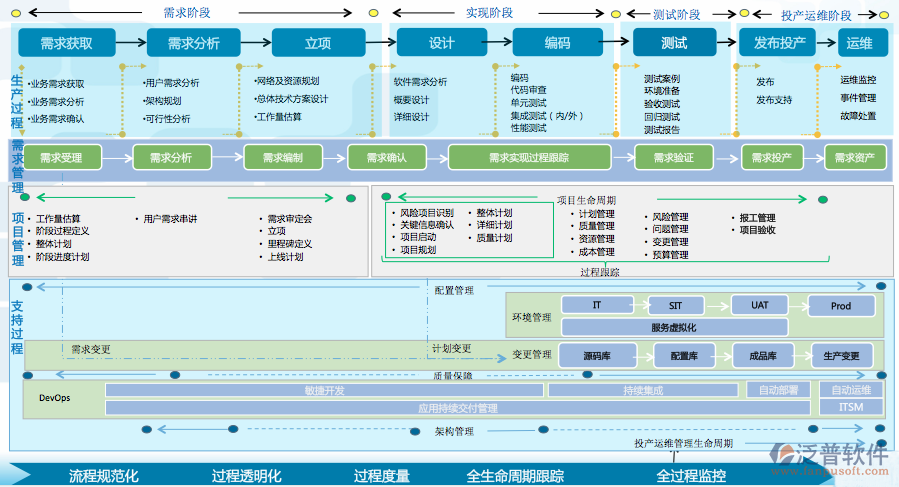This screenshot has height=487, width=899.
Task: Open the 源码库 repository box
Action: tap(597, 355)
